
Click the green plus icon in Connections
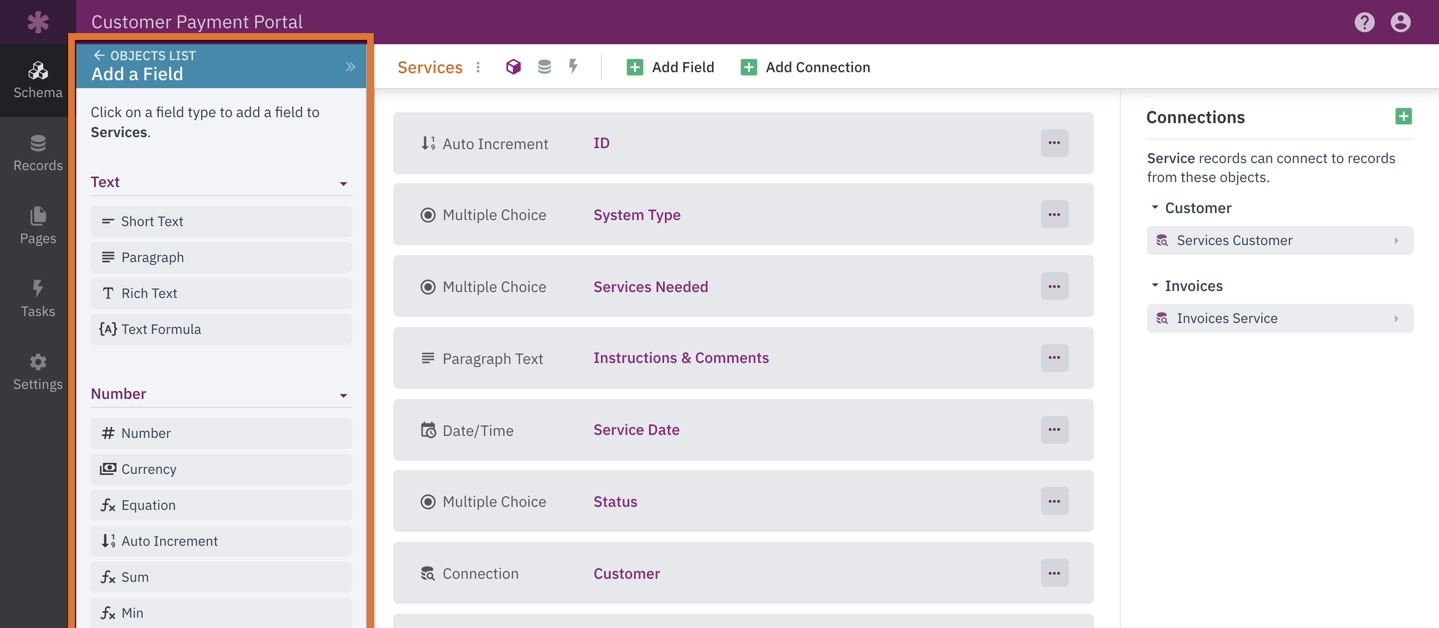pyautogui.click(x=1403, y=117)
